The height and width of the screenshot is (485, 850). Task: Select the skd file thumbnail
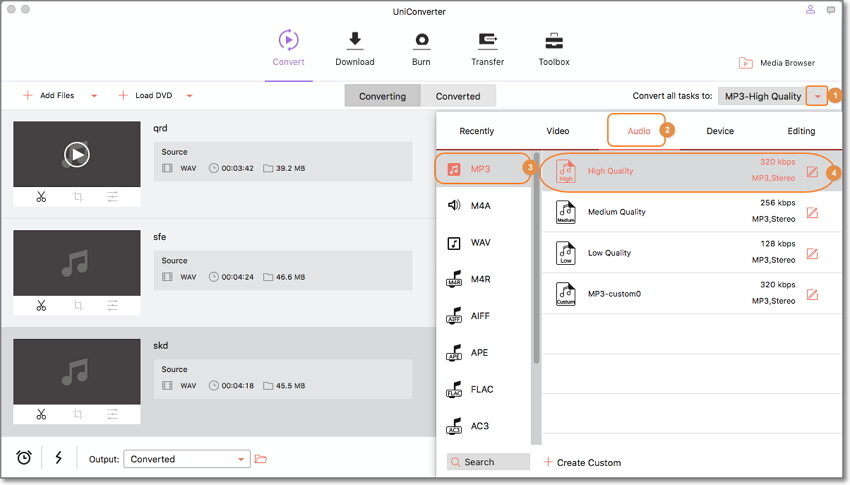point(77,372)
